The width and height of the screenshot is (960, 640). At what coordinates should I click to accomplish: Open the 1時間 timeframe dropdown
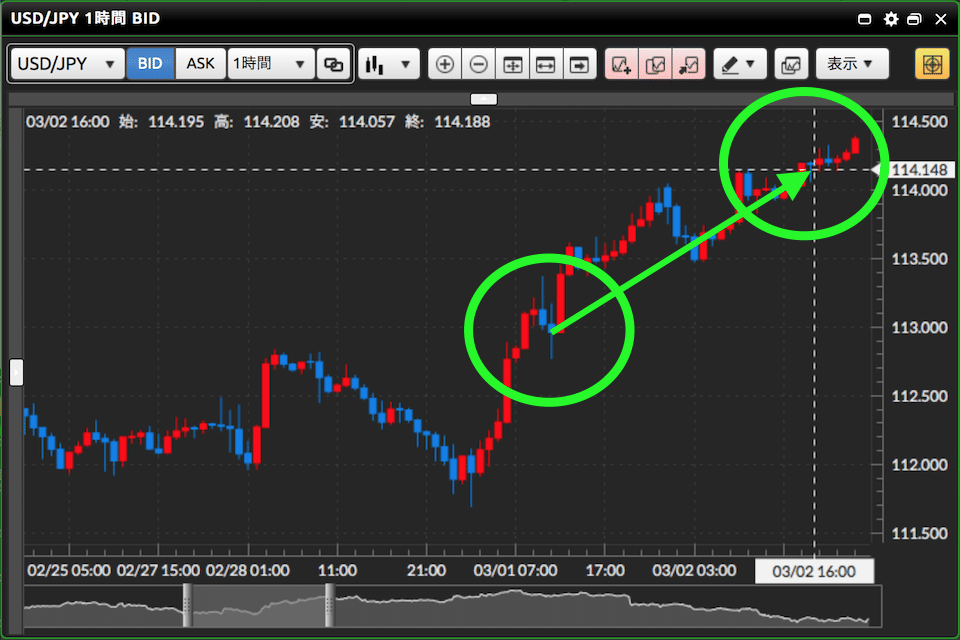271,64
